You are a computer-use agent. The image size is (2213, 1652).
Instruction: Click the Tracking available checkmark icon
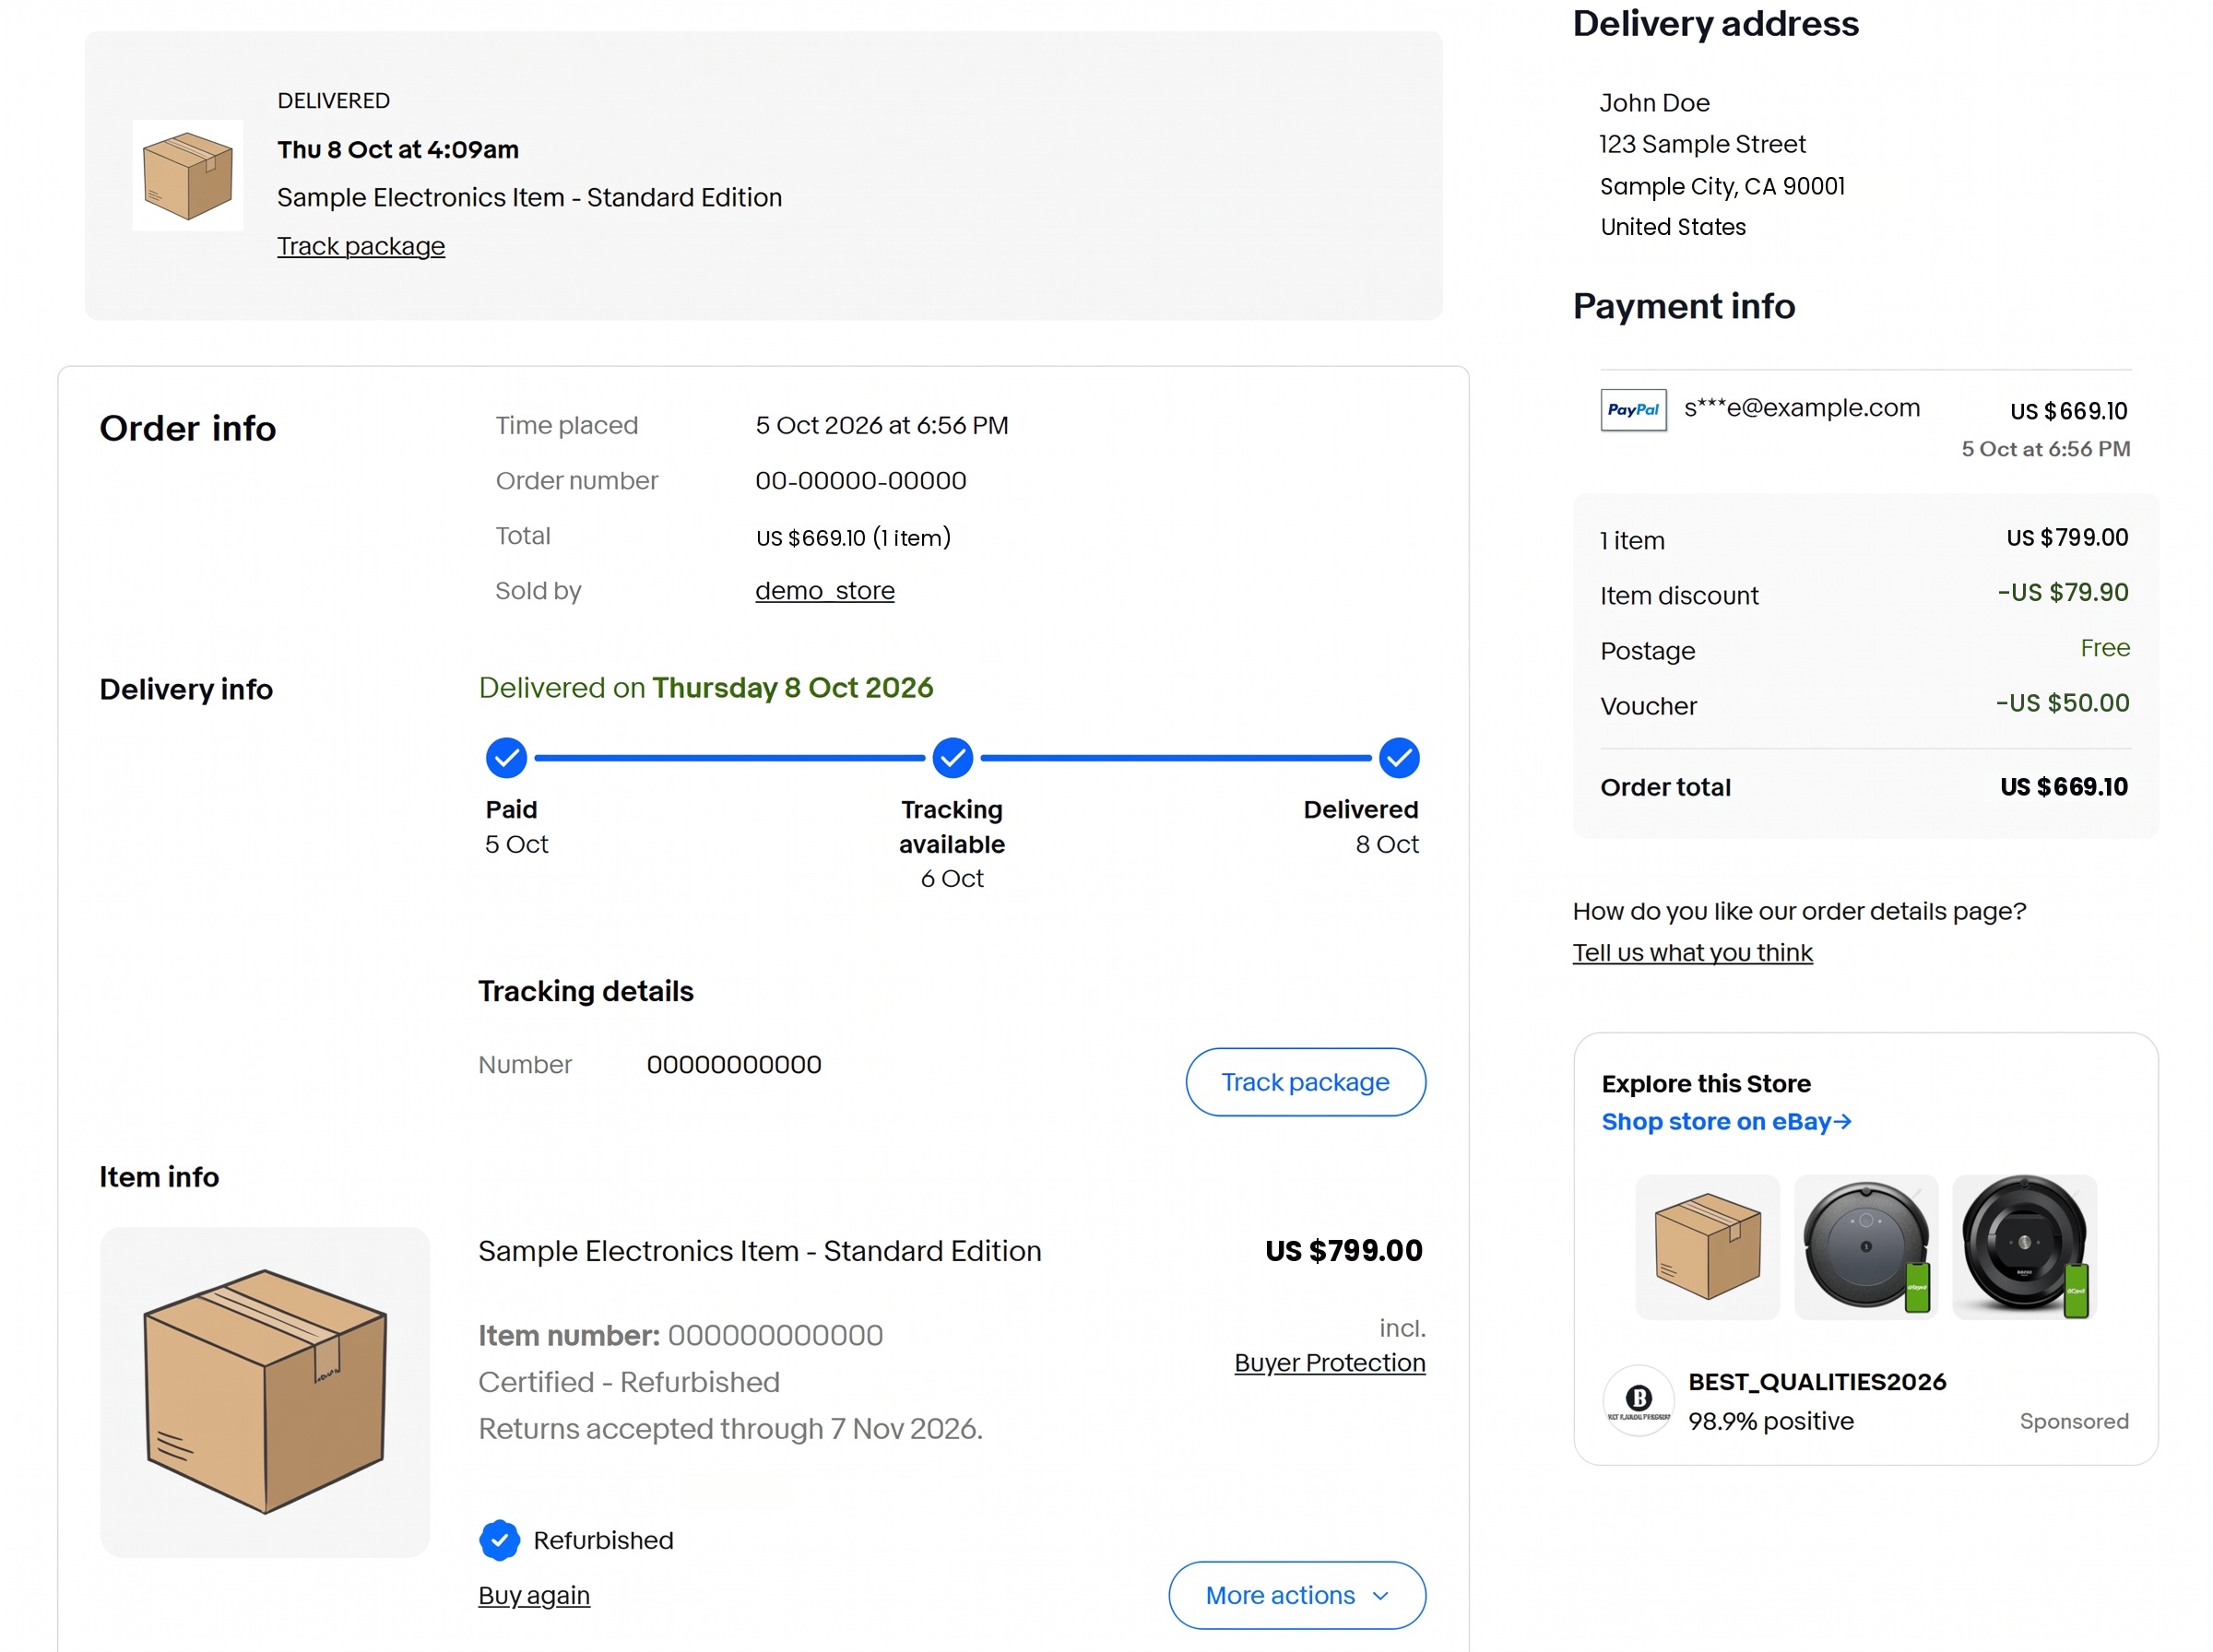952,757
